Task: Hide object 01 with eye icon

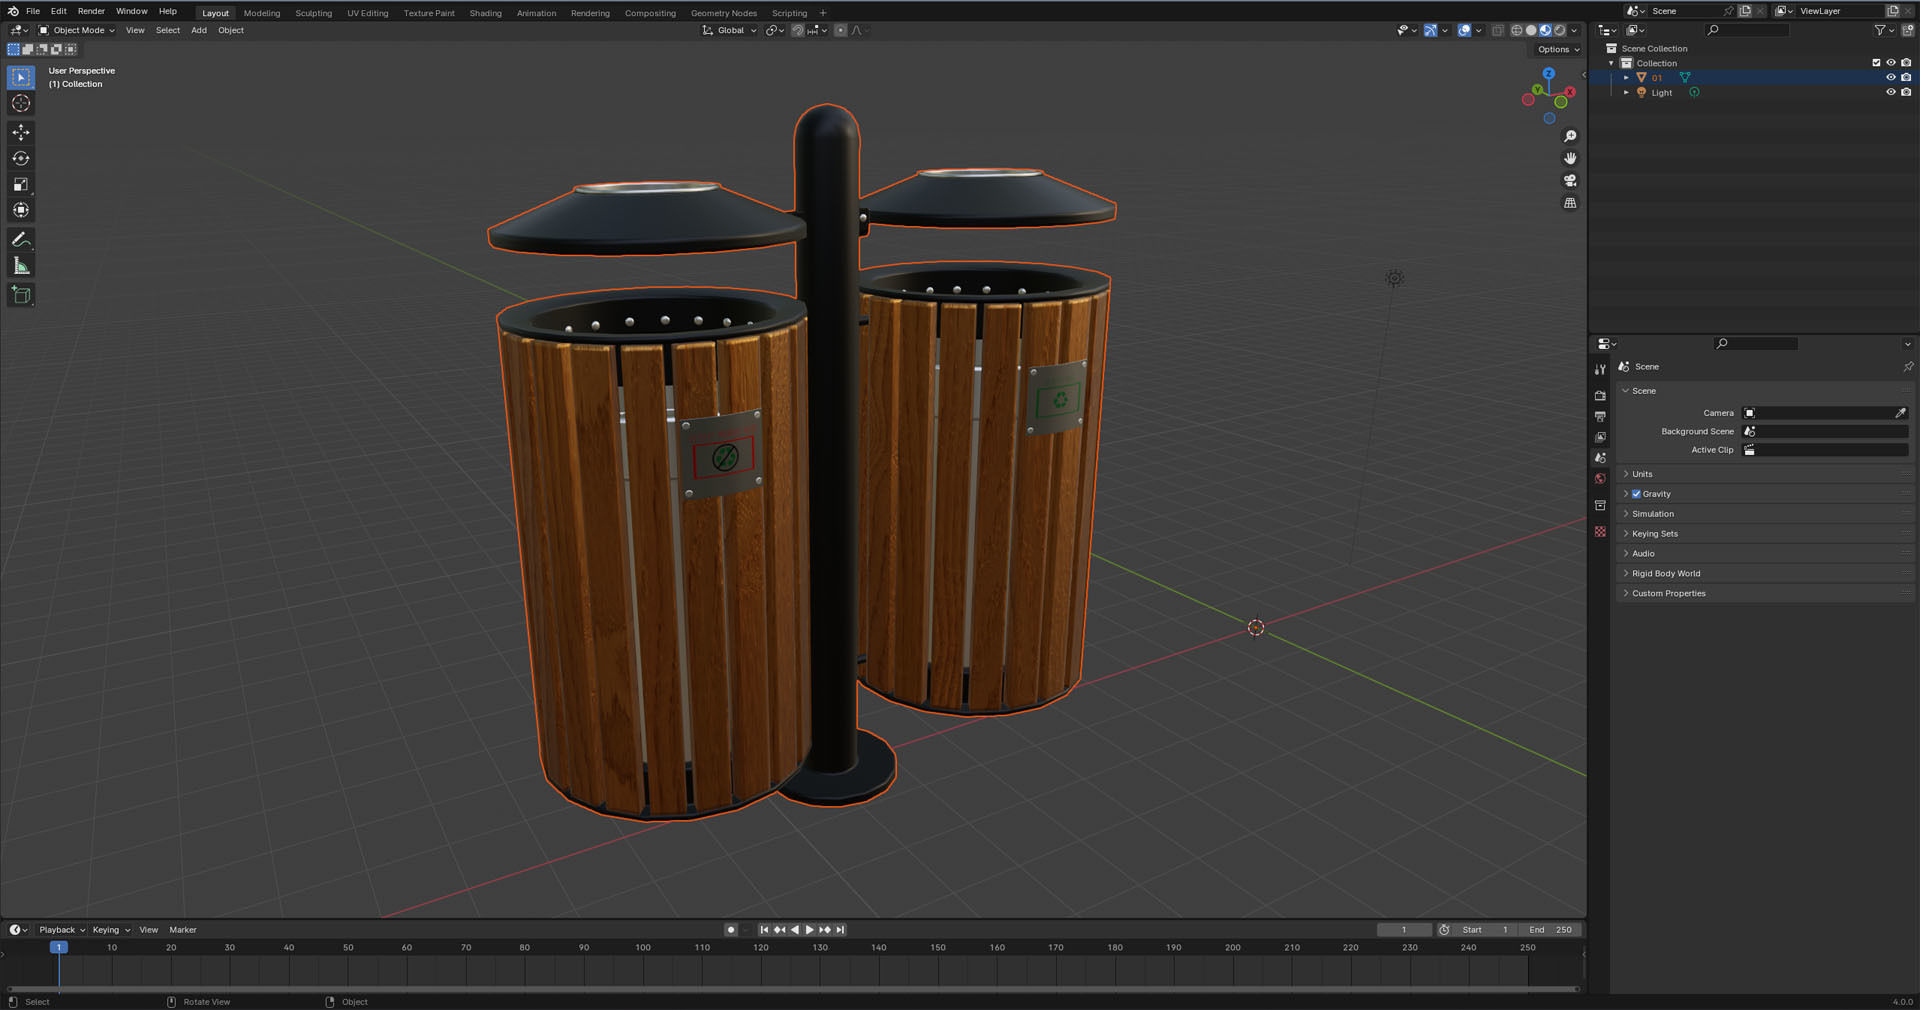Action: tap(1890, 77)
